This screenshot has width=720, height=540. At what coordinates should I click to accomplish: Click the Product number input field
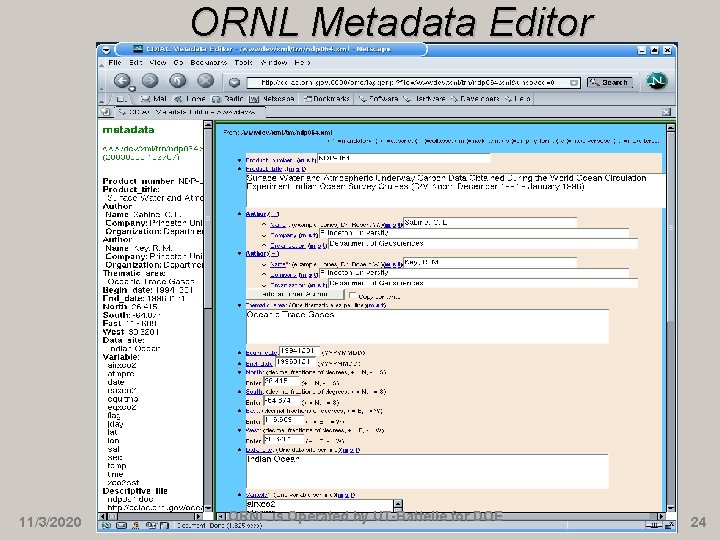point(404,158)
